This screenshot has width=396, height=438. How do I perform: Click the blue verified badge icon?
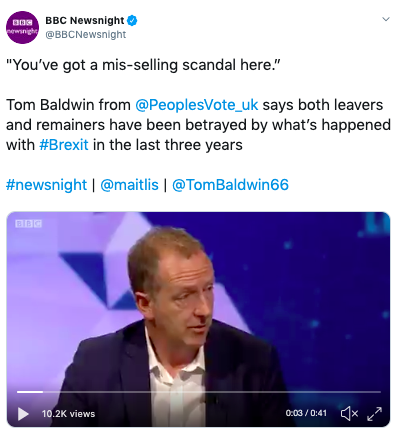coord(132,21)
